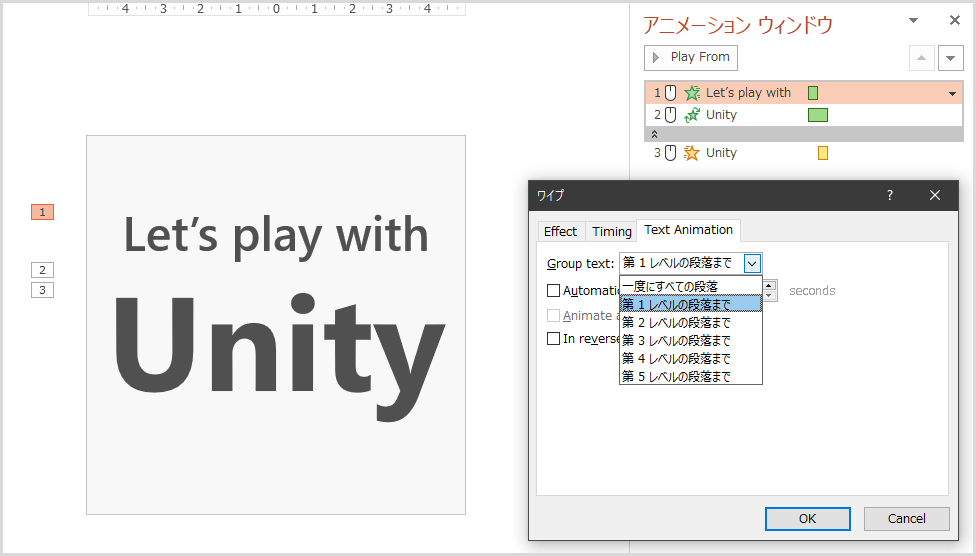976x556 pixels.
Task: Click animation marker 3 beside the slide
Action: (x=42, y=290)
